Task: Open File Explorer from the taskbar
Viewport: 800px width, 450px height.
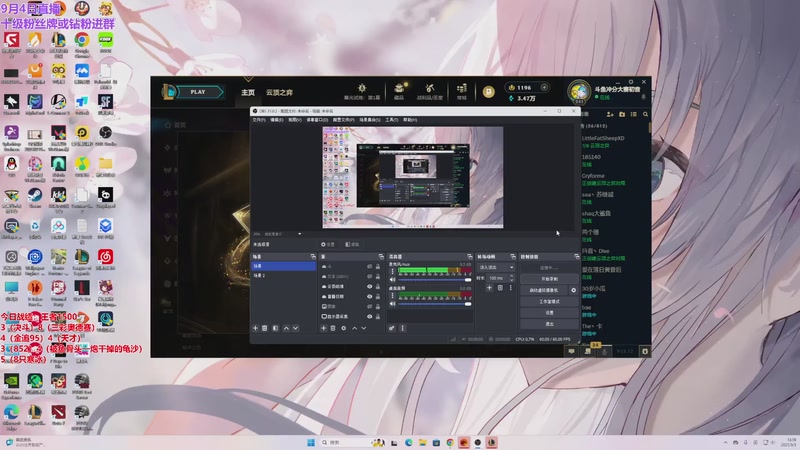Action: click(422, 442)
